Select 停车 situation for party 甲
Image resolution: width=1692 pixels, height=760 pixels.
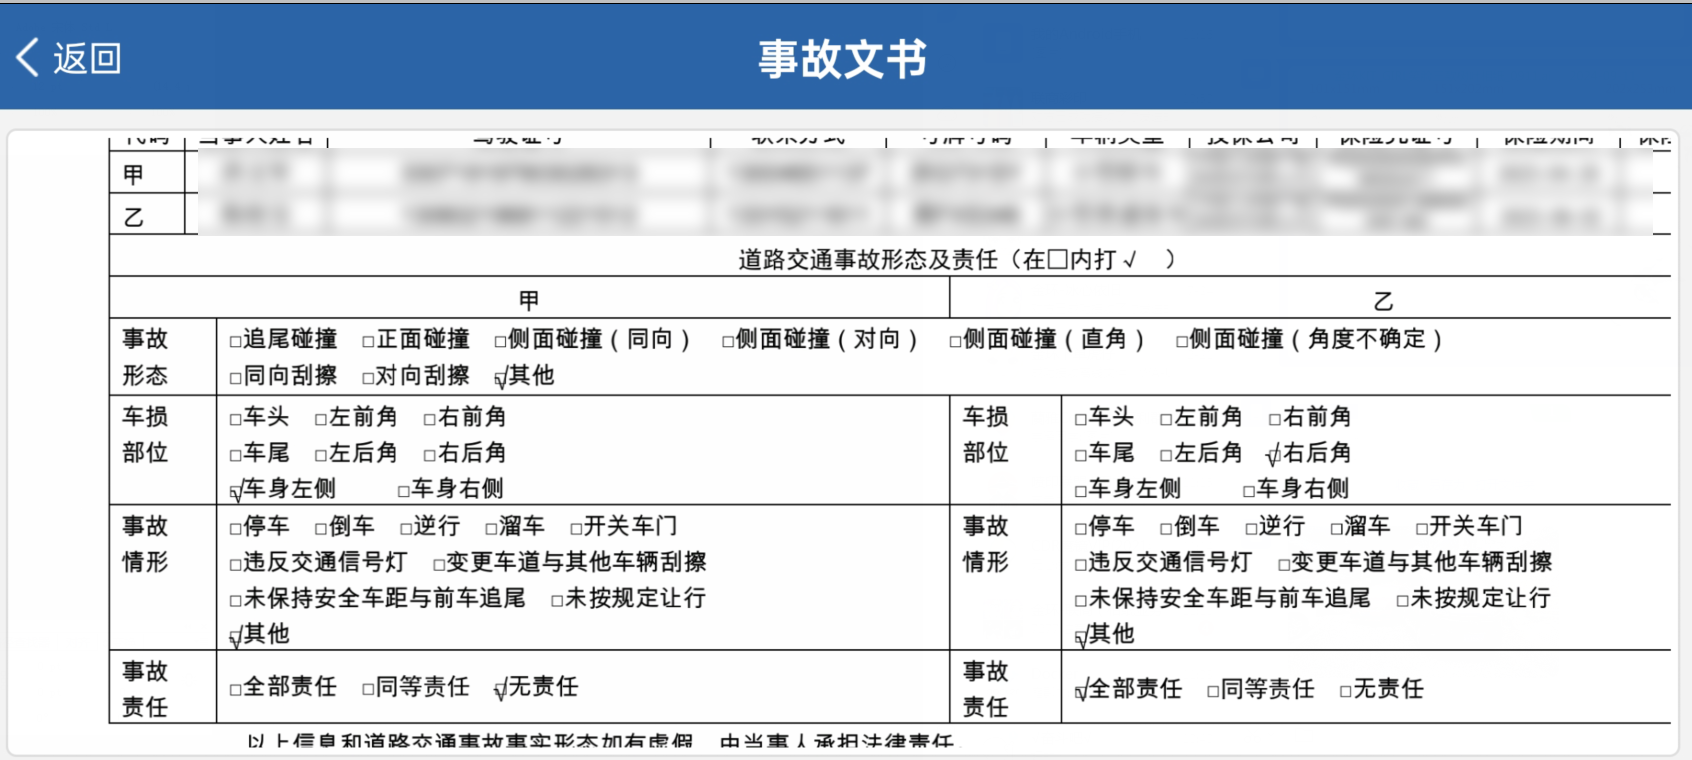[236, 528]
